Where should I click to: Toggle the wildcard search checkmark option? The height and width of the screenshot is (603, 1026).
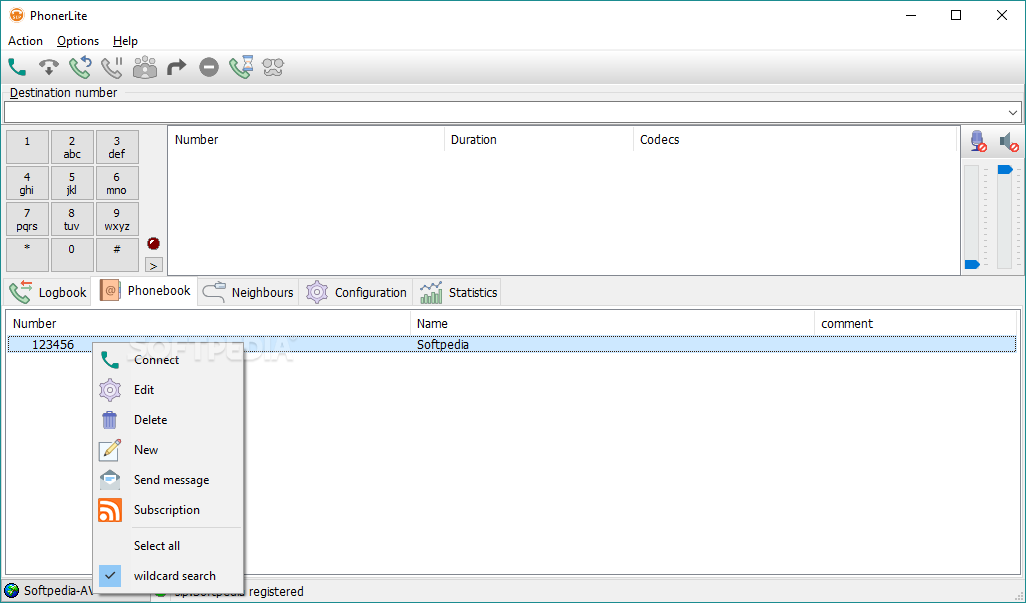(x=168, y=576)
